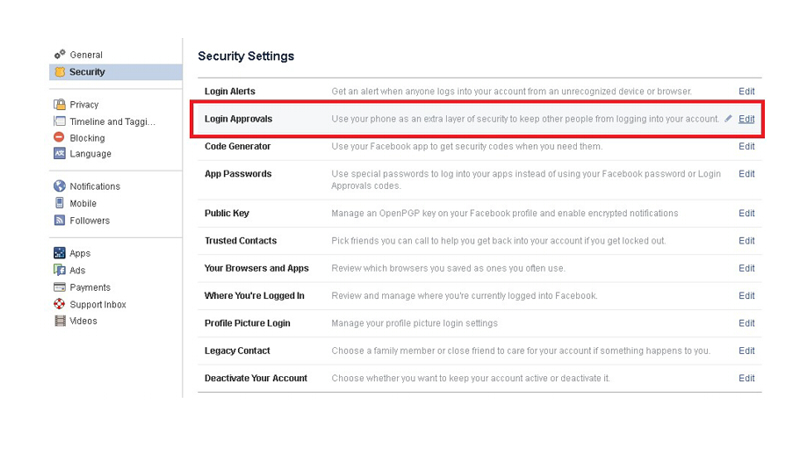Image resolution: width=793 pixels, height=453 pixels.
Task: Open Privacy via its padlock icon
Action: (60, 105)
